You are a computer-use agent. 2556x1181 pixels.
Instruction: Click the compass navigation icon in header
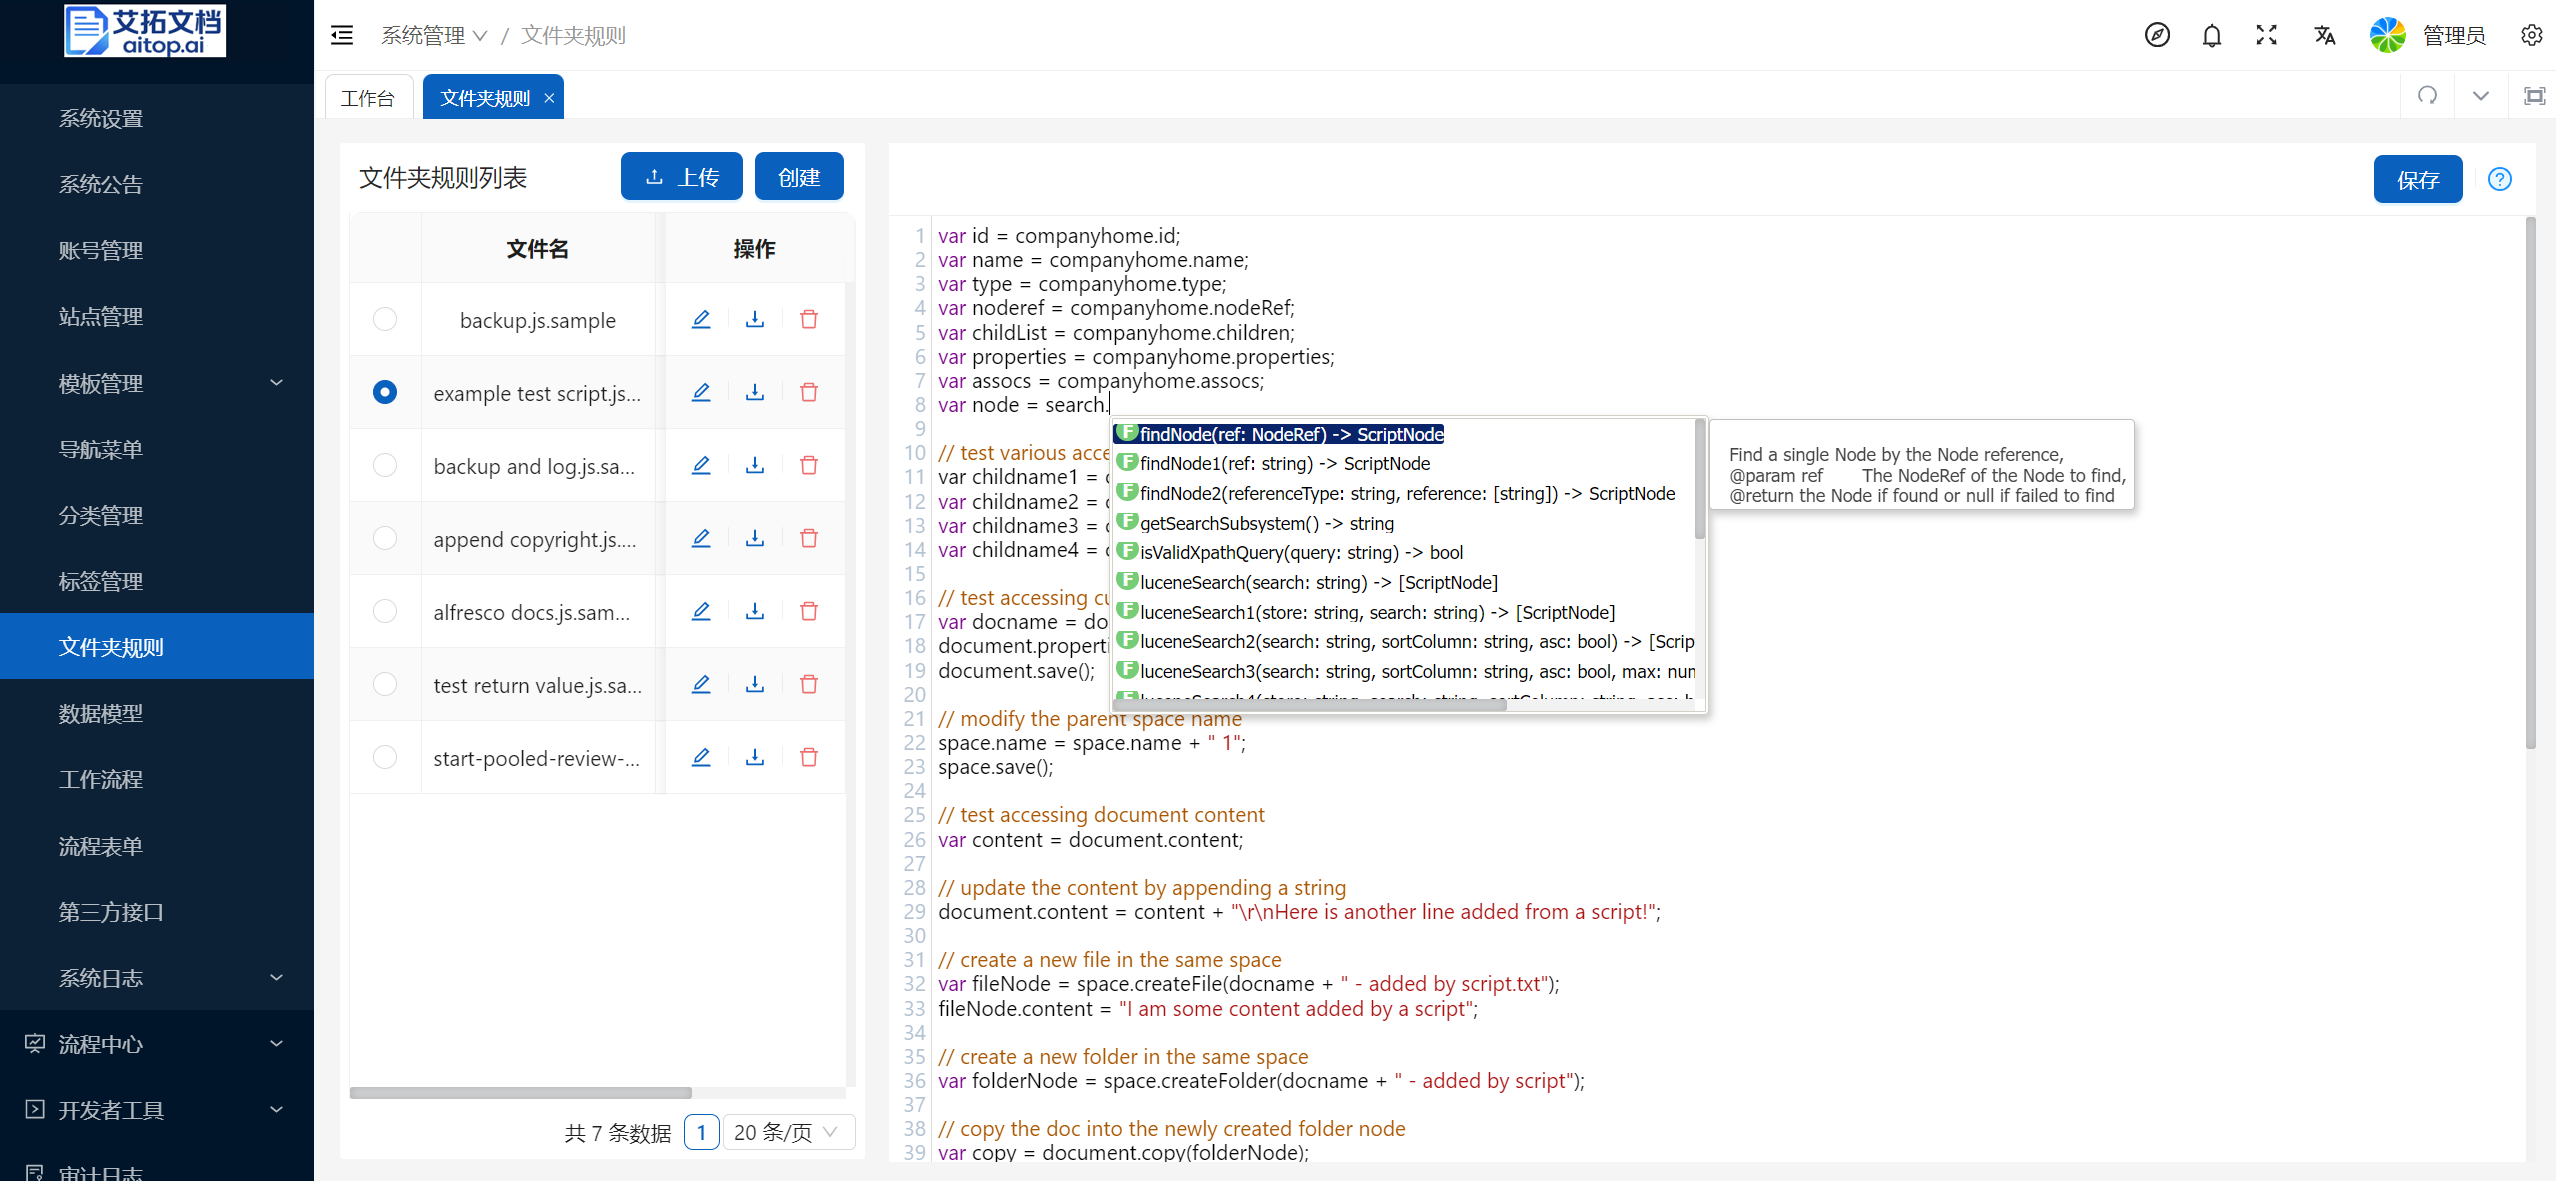2157,36
